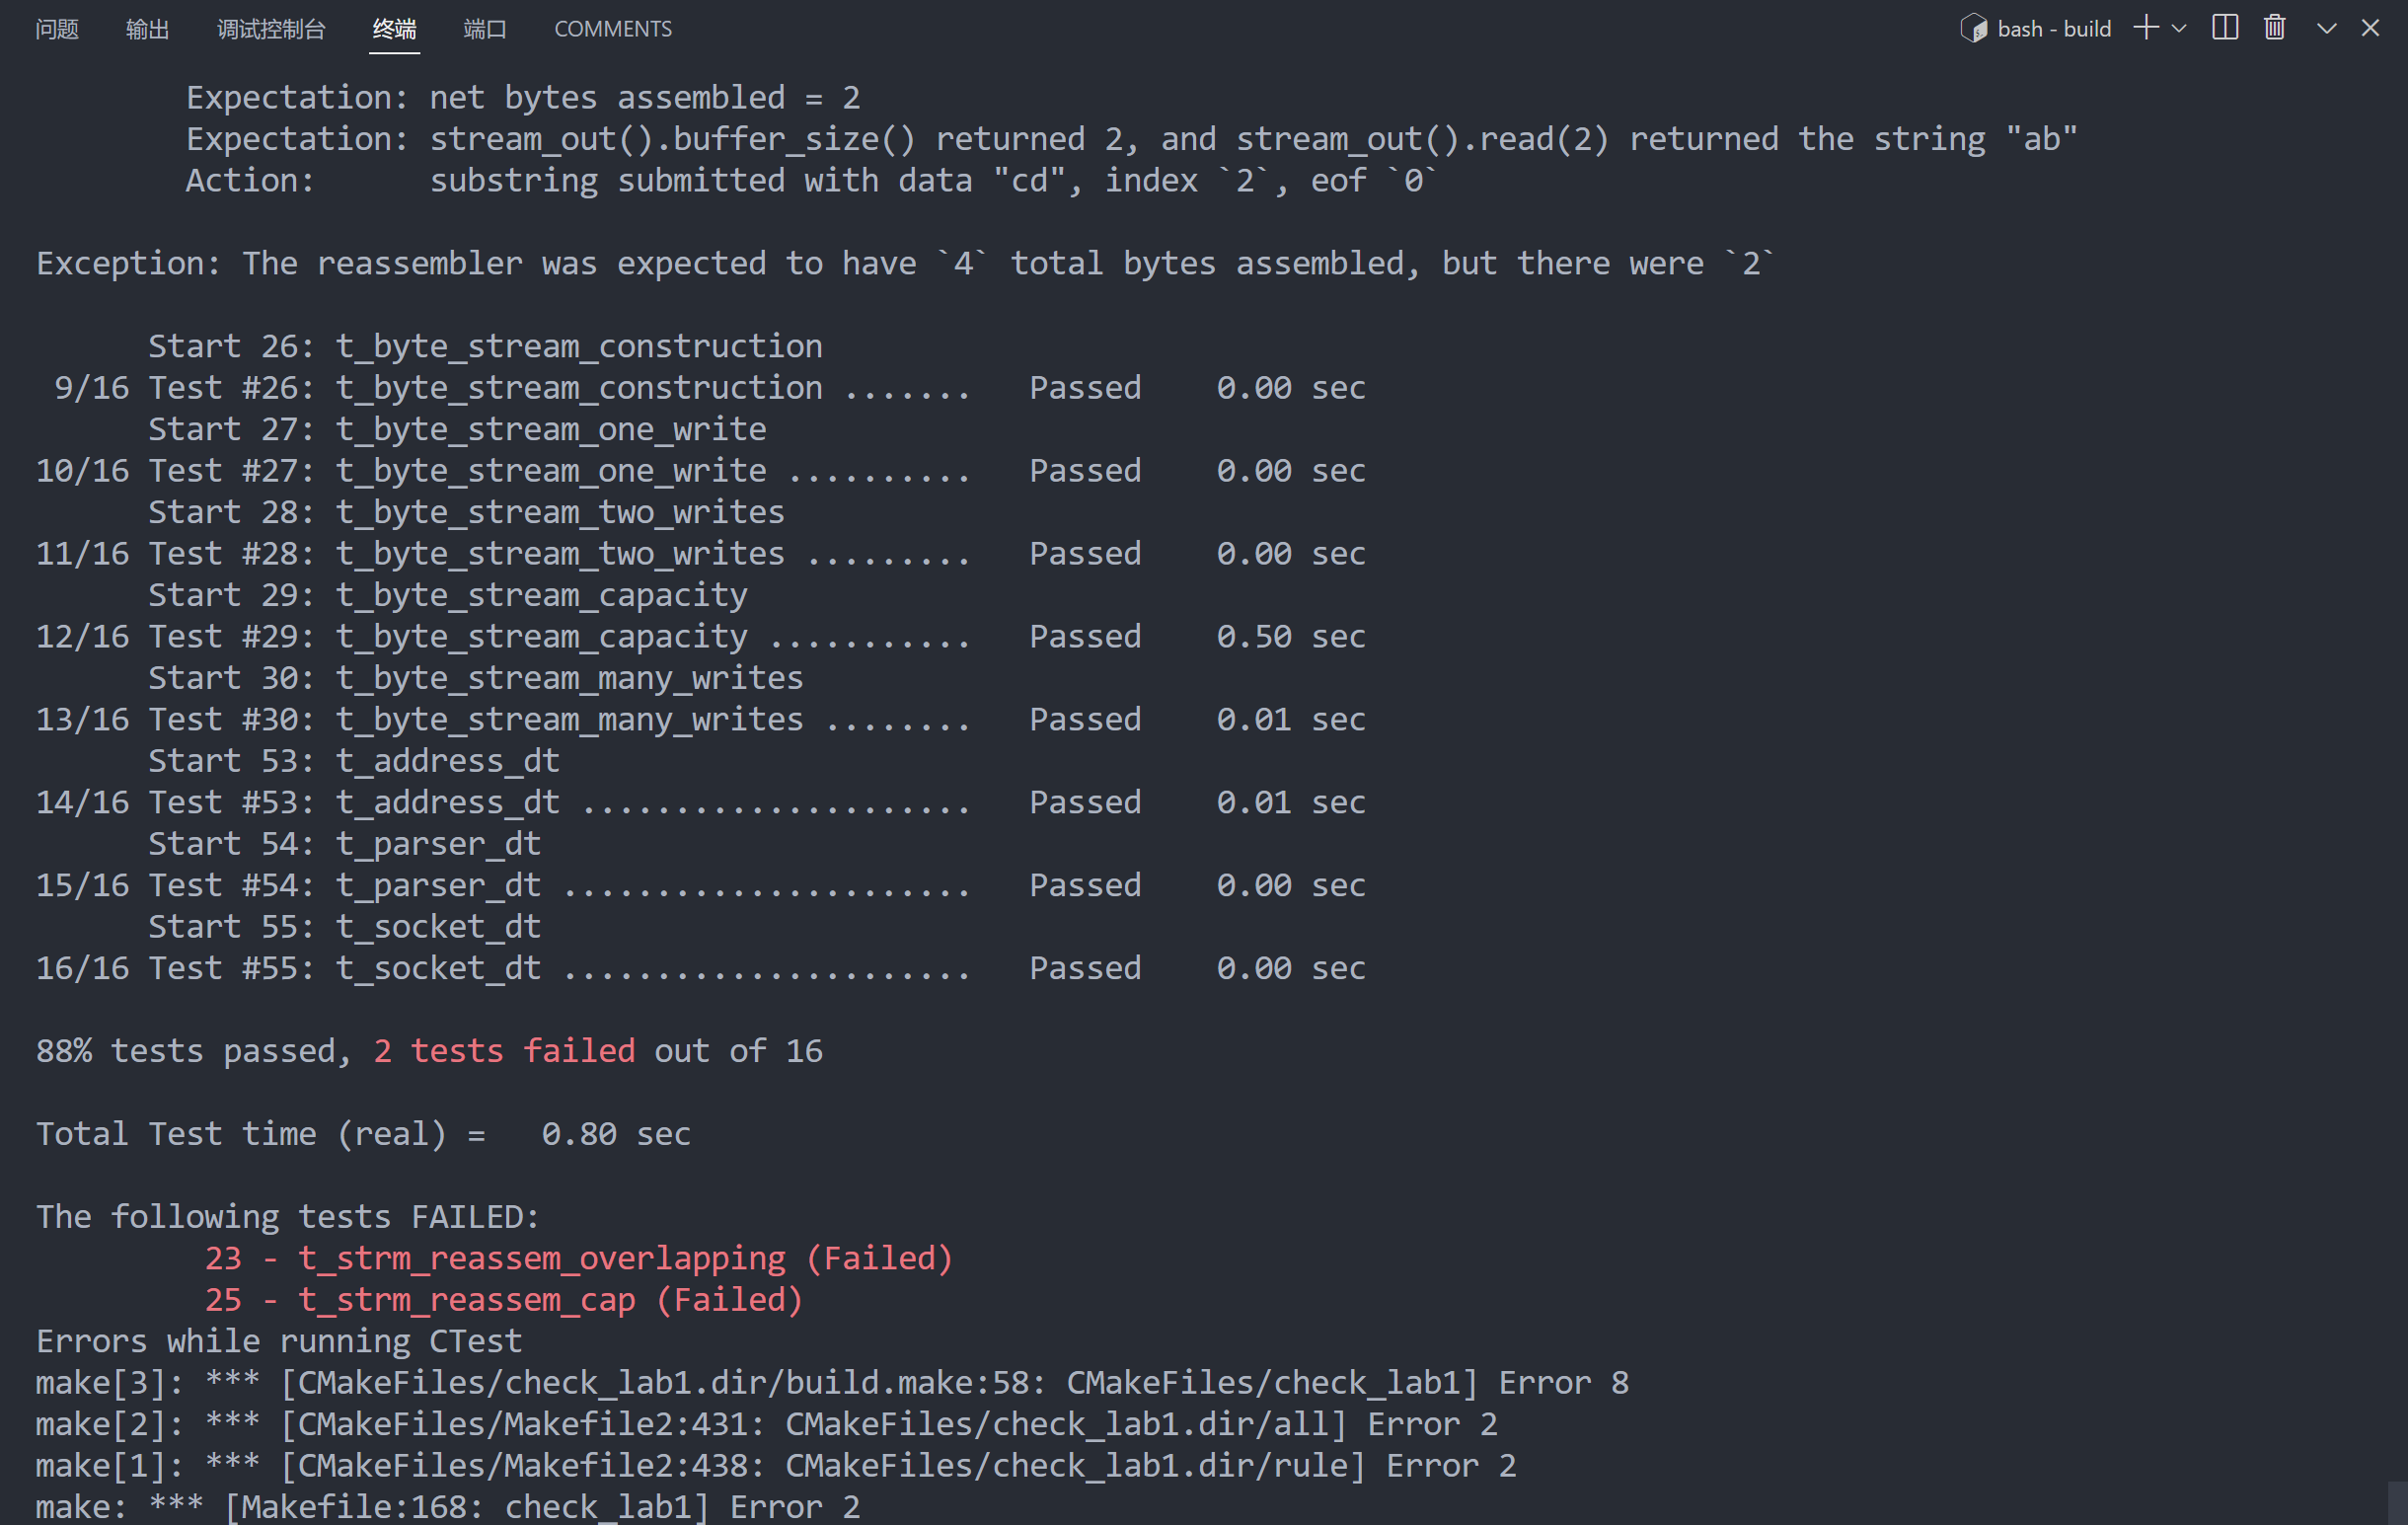Click the terminal scrollbar thumb at bottom right
This screenshot has width=2408, height=1525.
point(2397,1502)
